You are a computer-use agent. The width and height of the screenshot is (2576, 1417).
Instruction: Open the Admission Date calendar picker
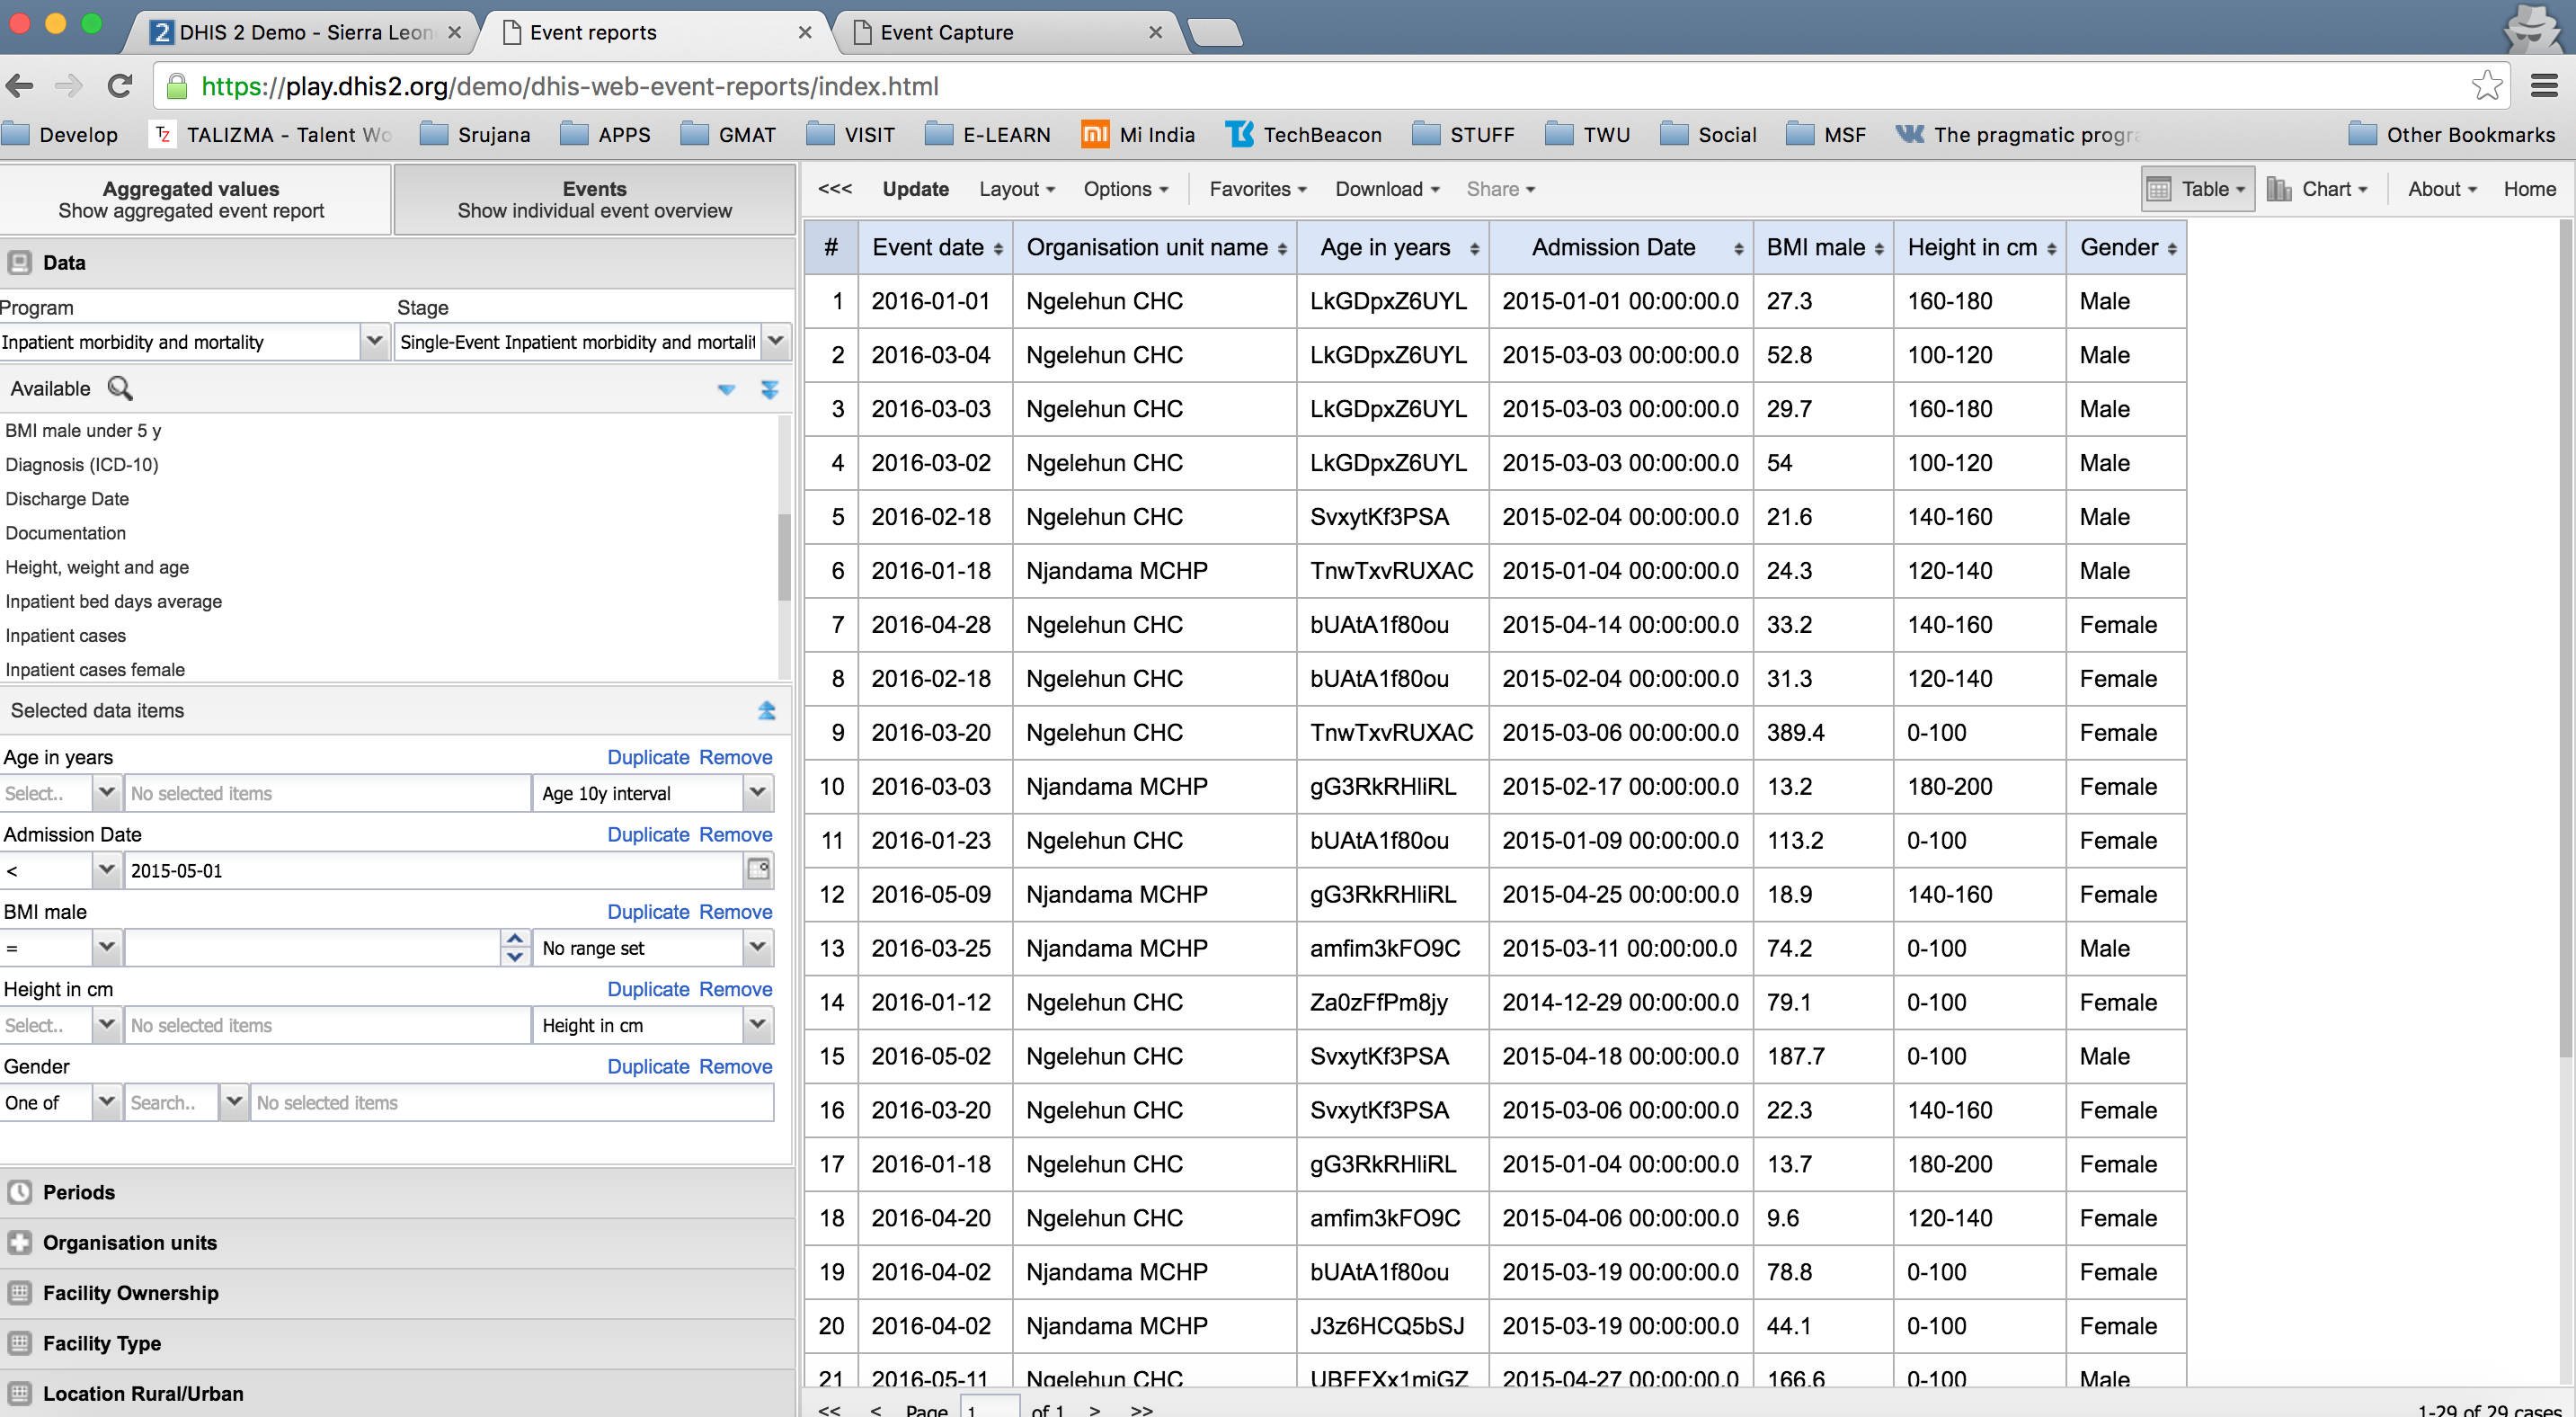pyautogui.click(x=758, y=869)
